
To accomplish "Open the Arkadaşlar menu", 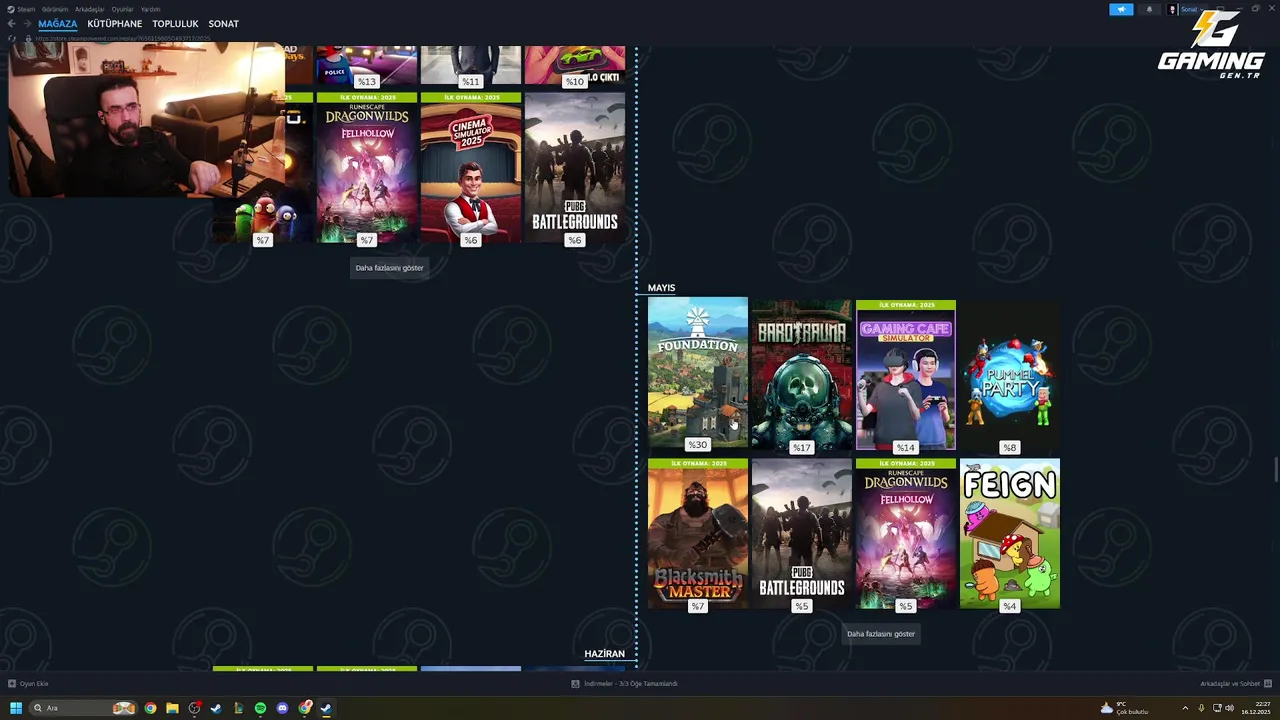I will pos(89,9).
